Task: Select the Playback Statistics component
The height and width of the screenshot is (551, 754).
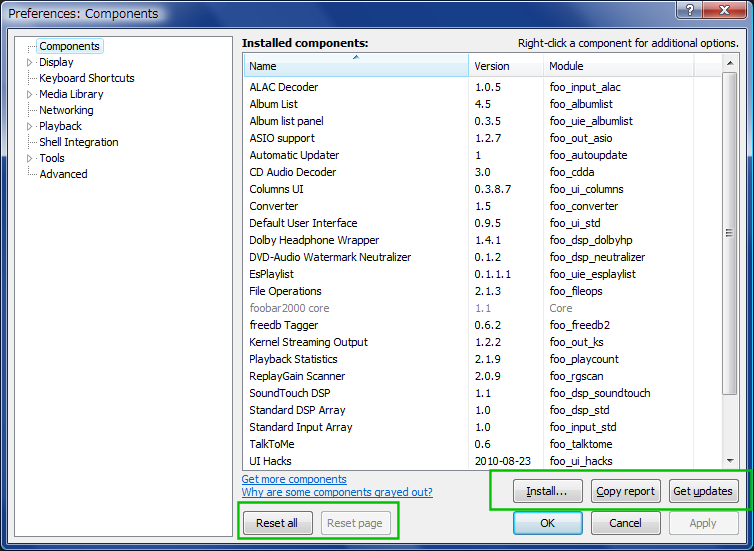Action: [x=483, y=359]
